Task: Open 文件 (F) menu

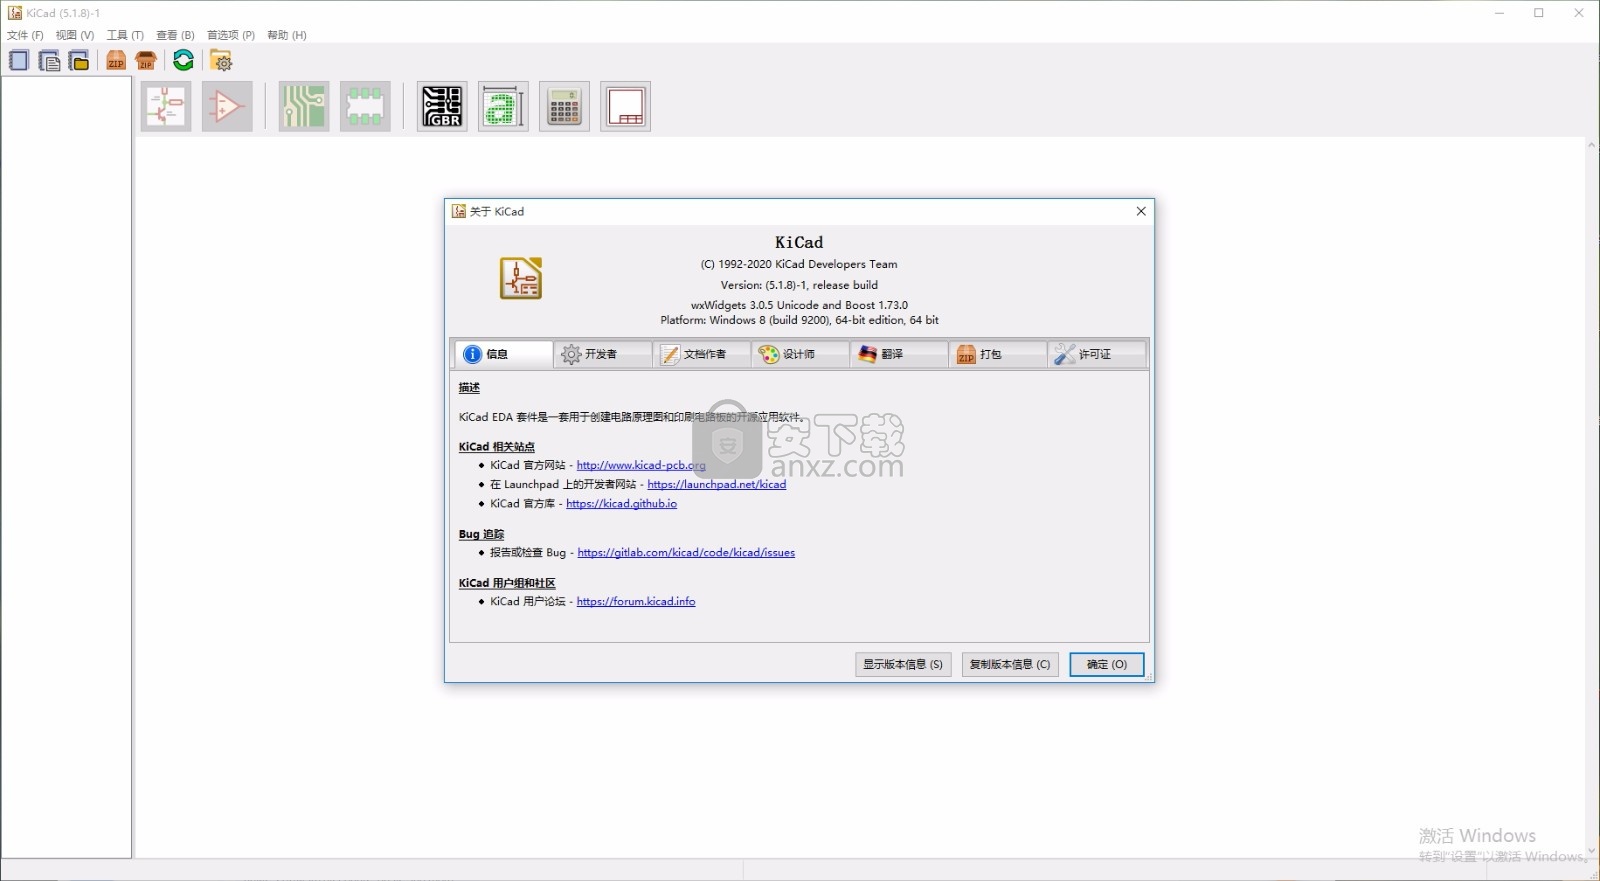Action: coord(25,35)
